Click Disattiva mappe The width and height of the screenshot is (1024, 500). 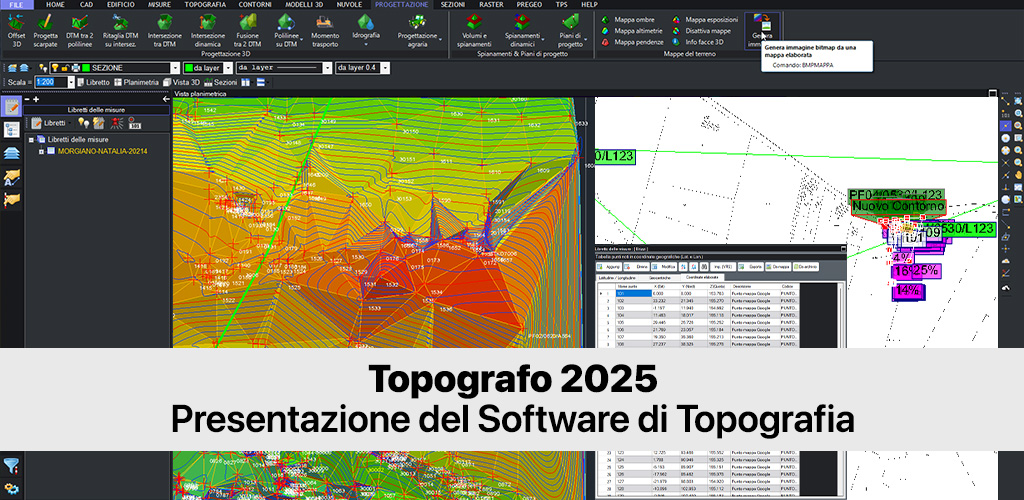[x=701, y=31]
